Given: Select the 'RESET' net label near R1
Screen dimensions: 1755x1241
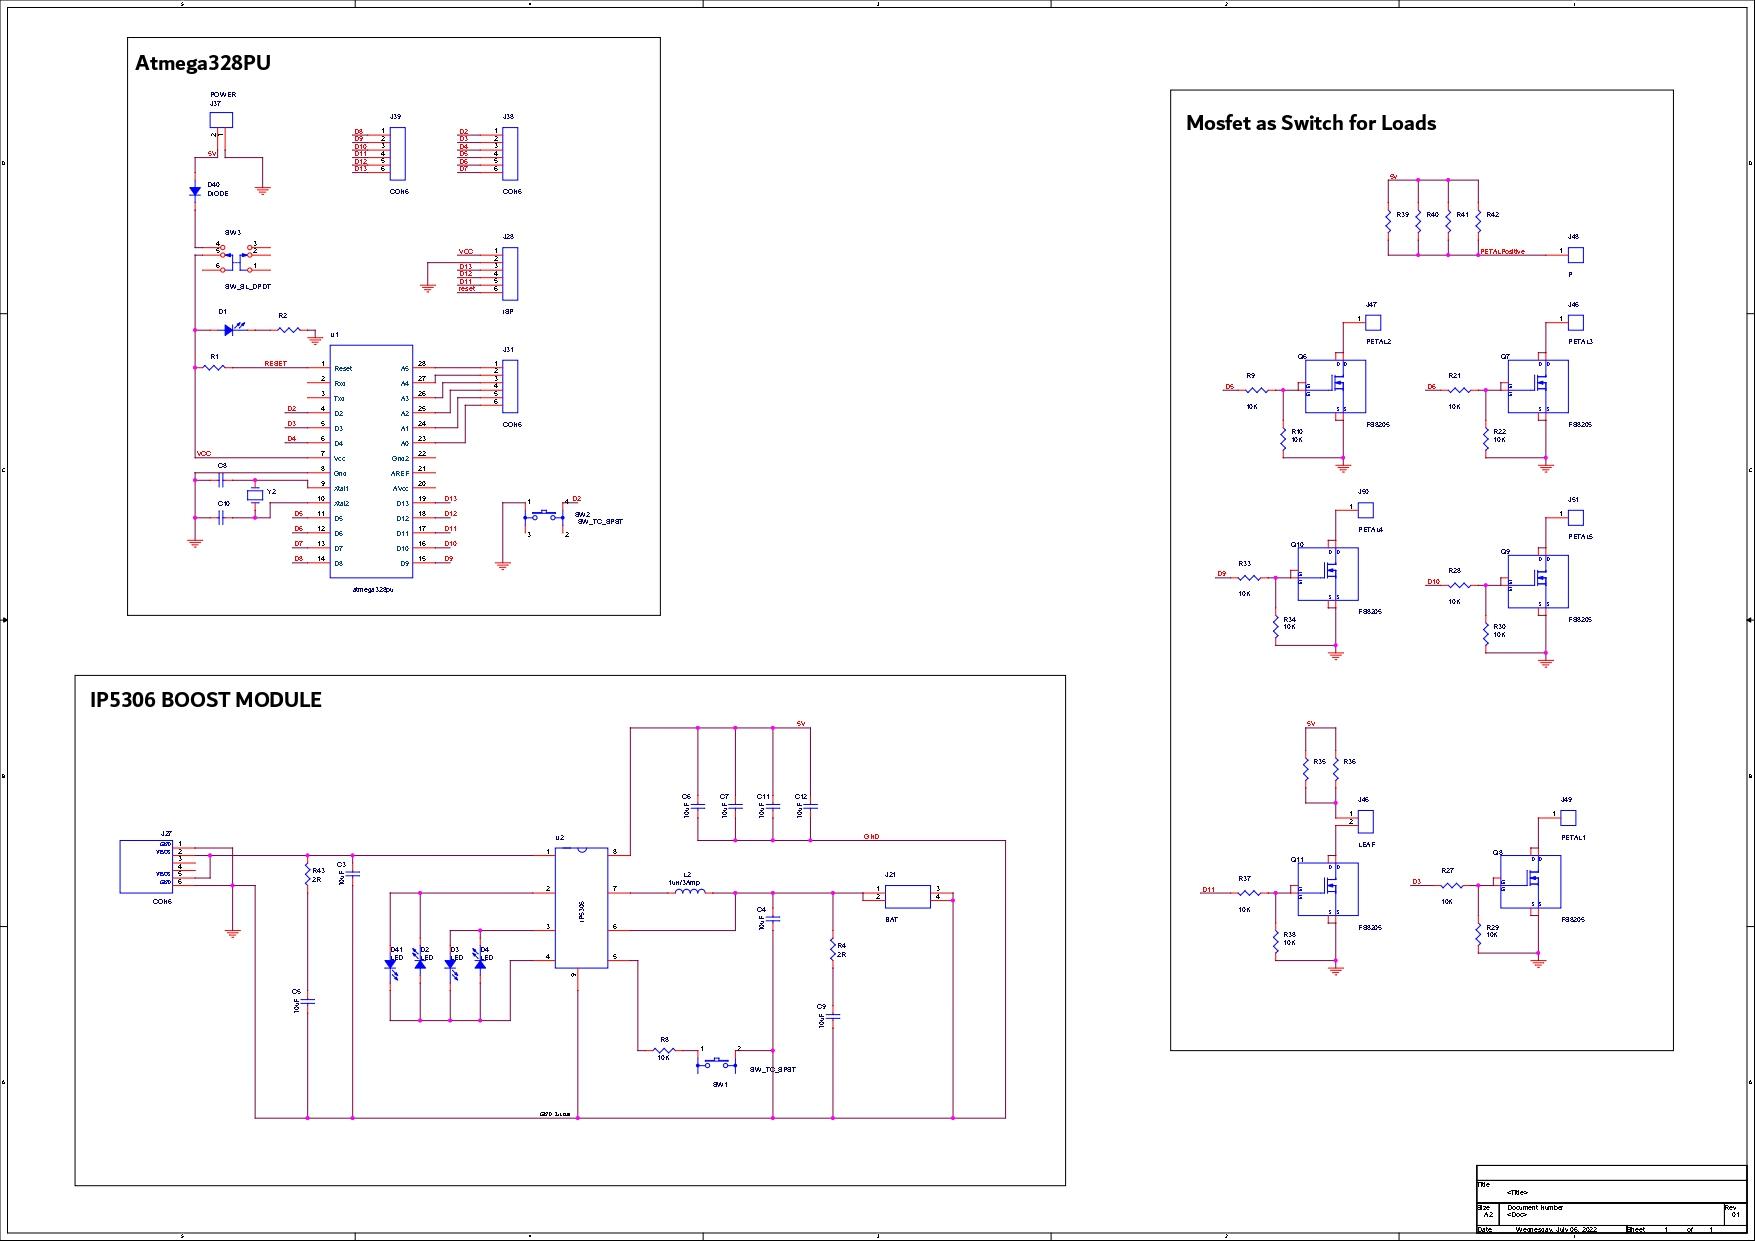Looking at the screenshot, I should point(276,364).
